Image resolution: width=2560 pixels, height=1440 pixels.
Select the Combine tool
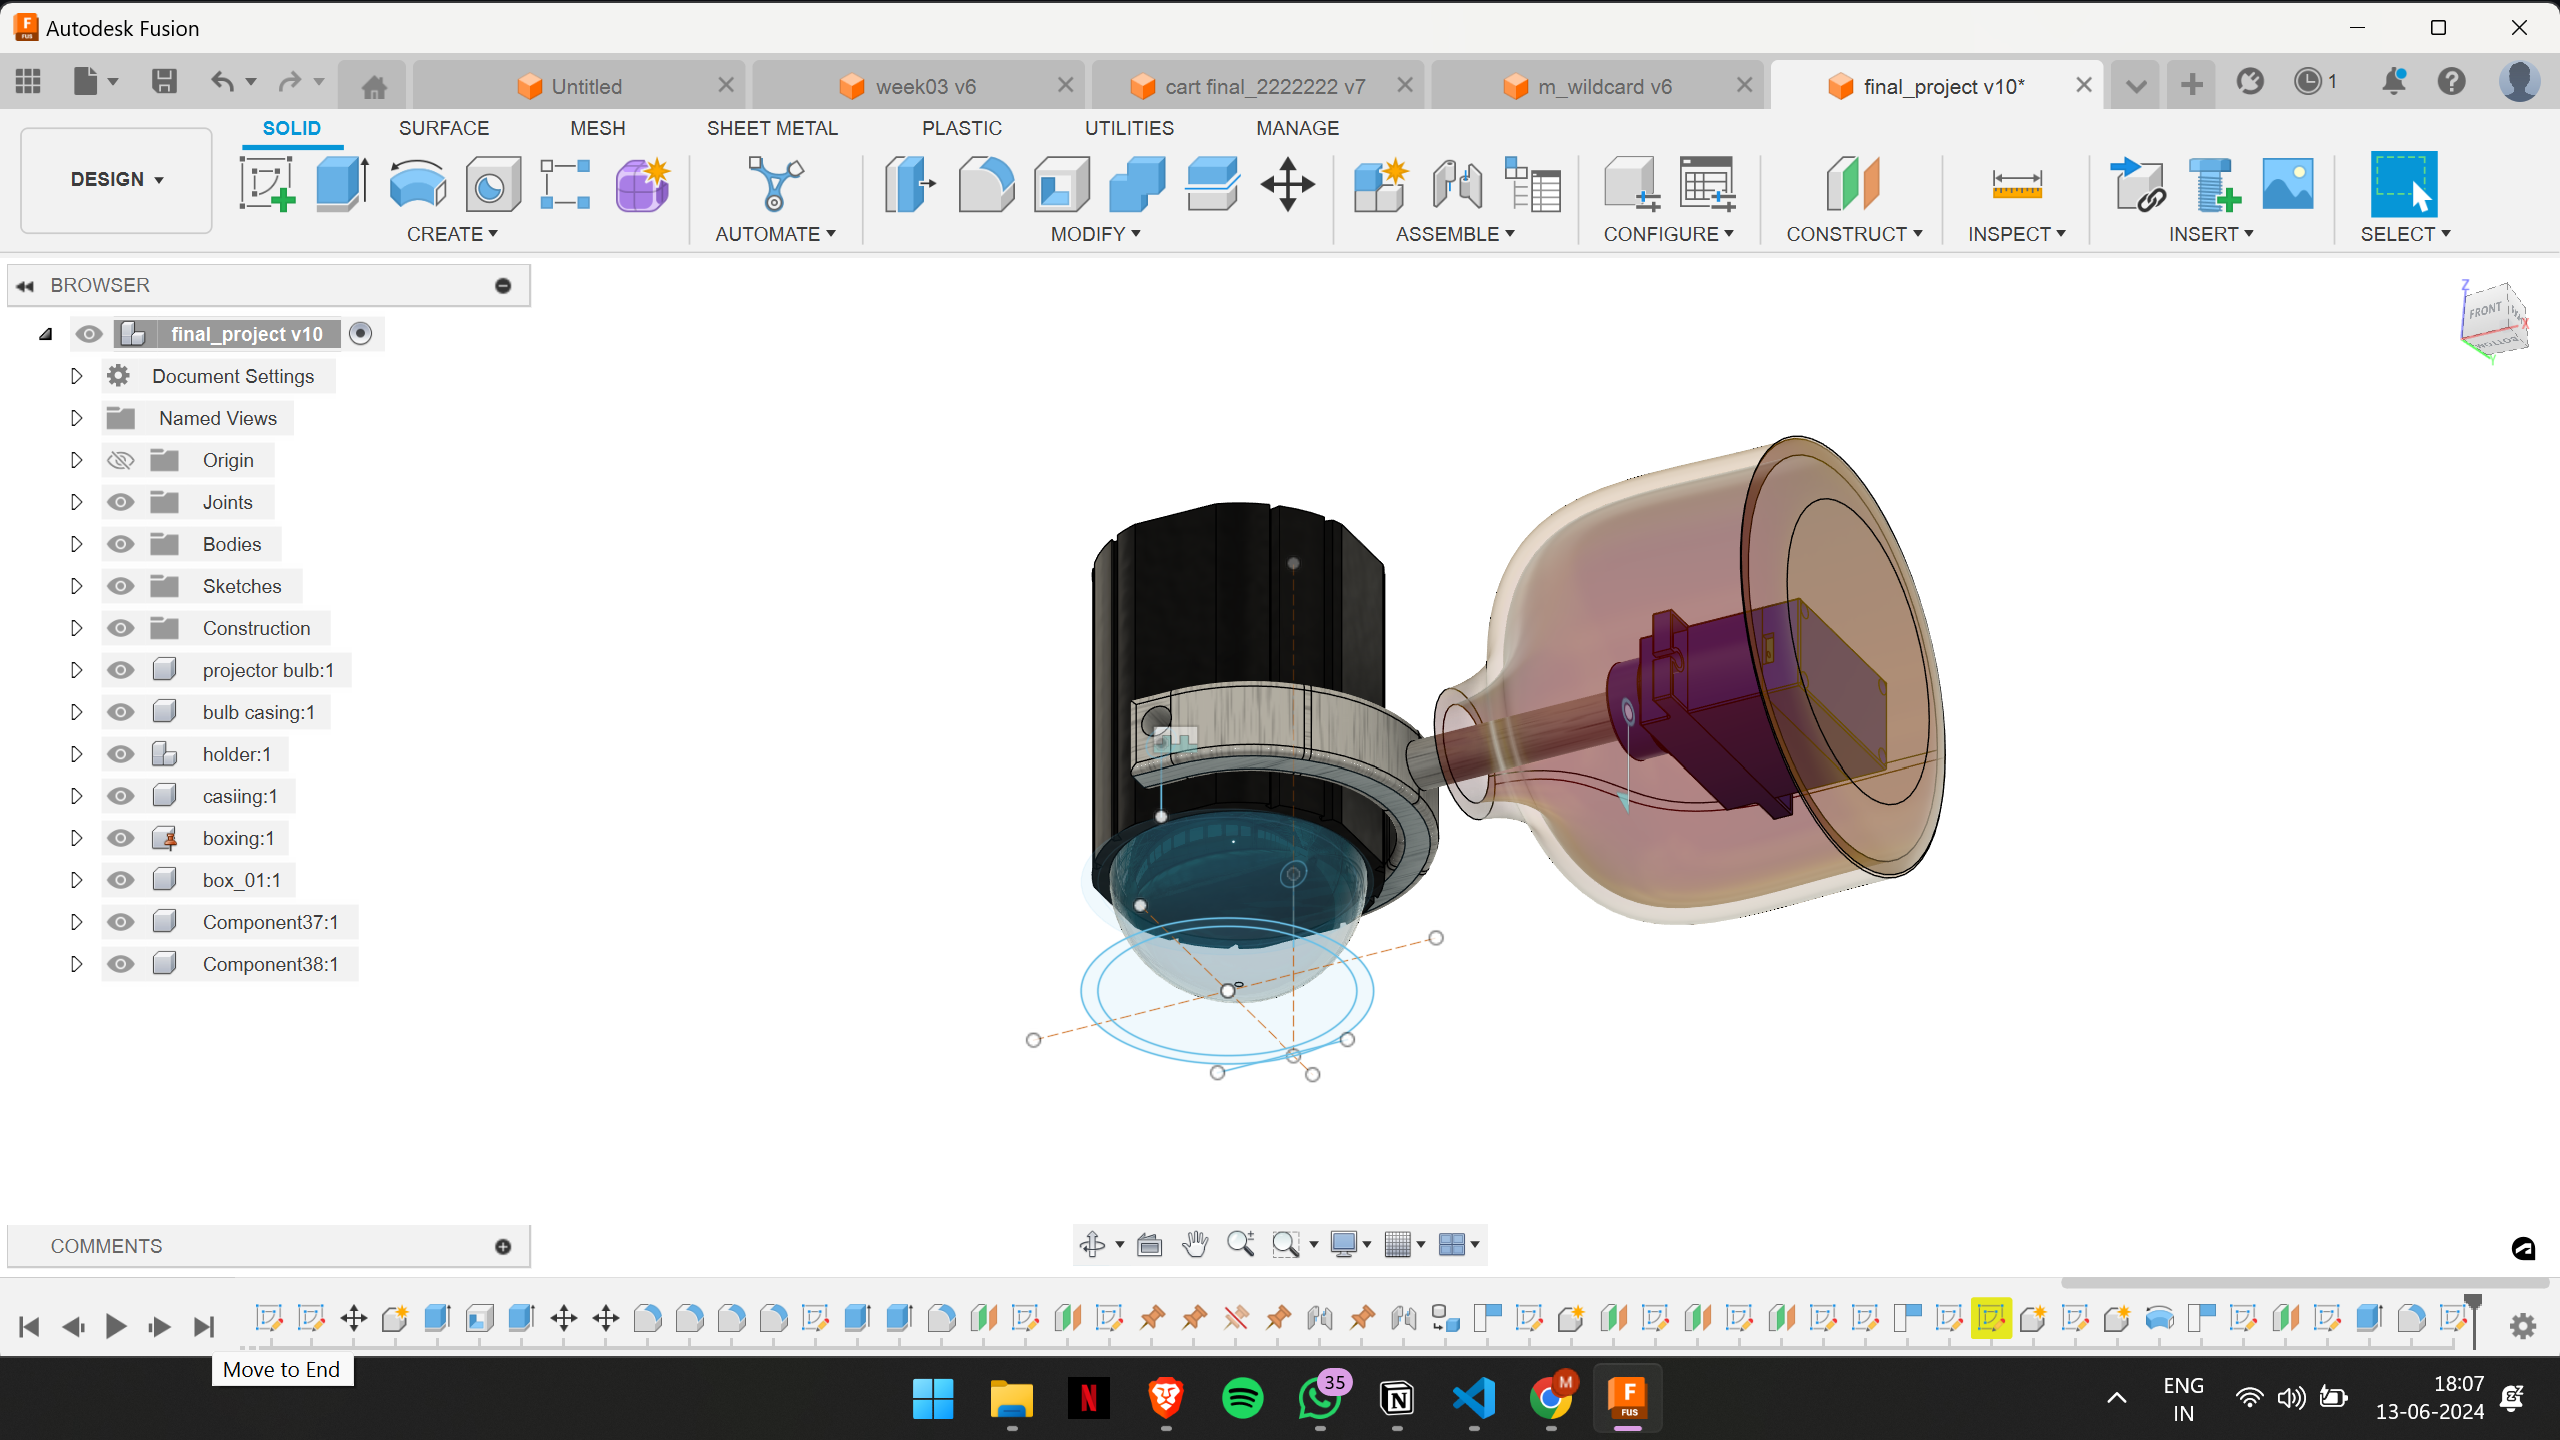point(1137,184)
